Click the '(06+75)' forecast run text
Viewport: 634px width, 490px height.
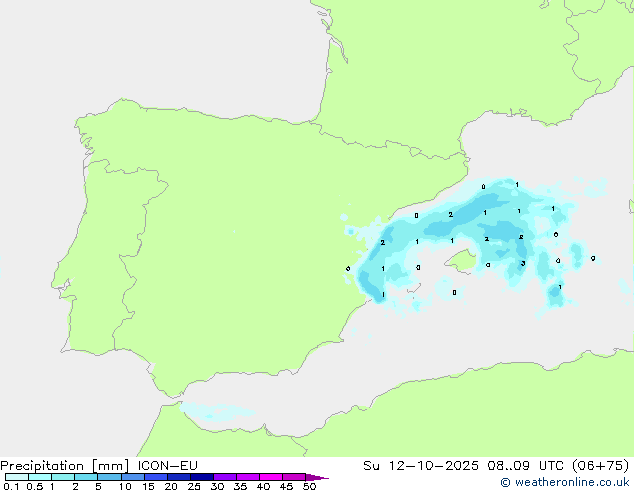(x=600, y=465)
